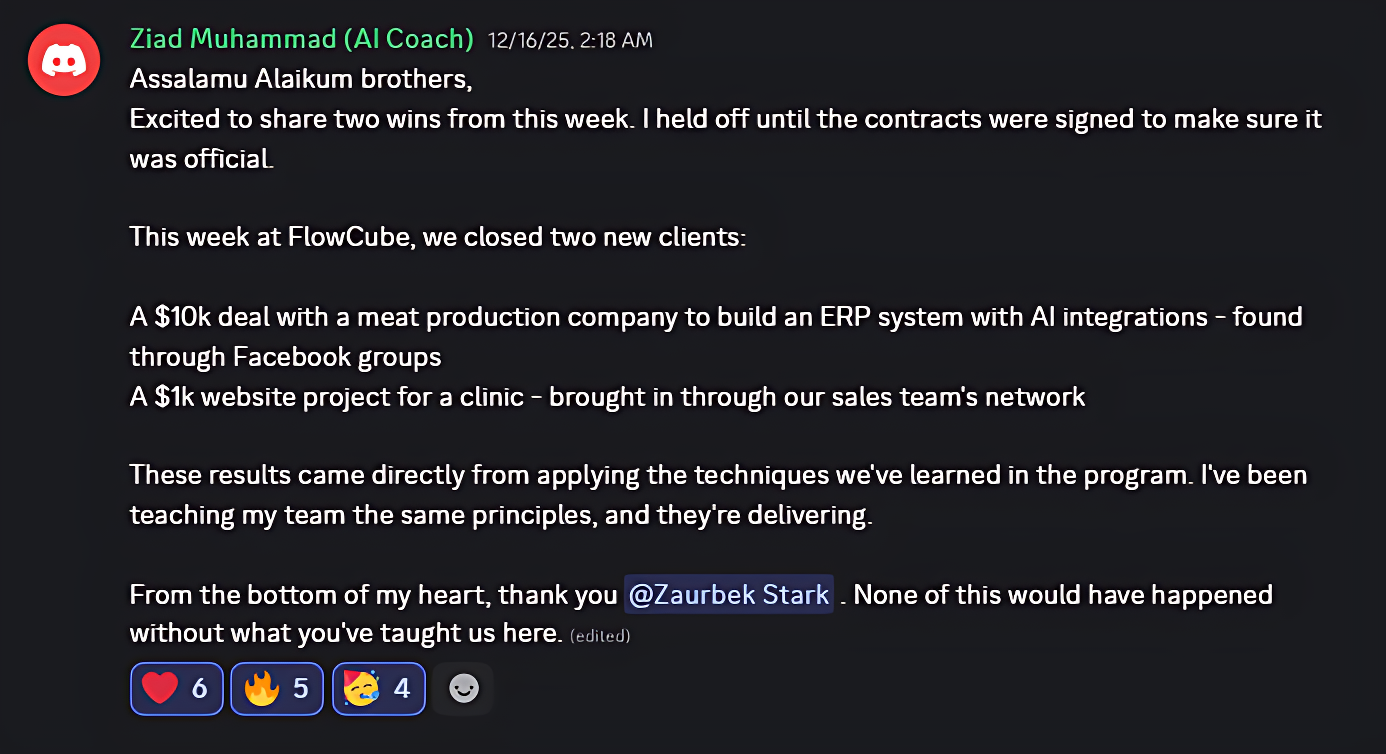This screenshot has height=754, width=1386.
Task: Click the count 6 beside the heart
Action: coord(199,688)
